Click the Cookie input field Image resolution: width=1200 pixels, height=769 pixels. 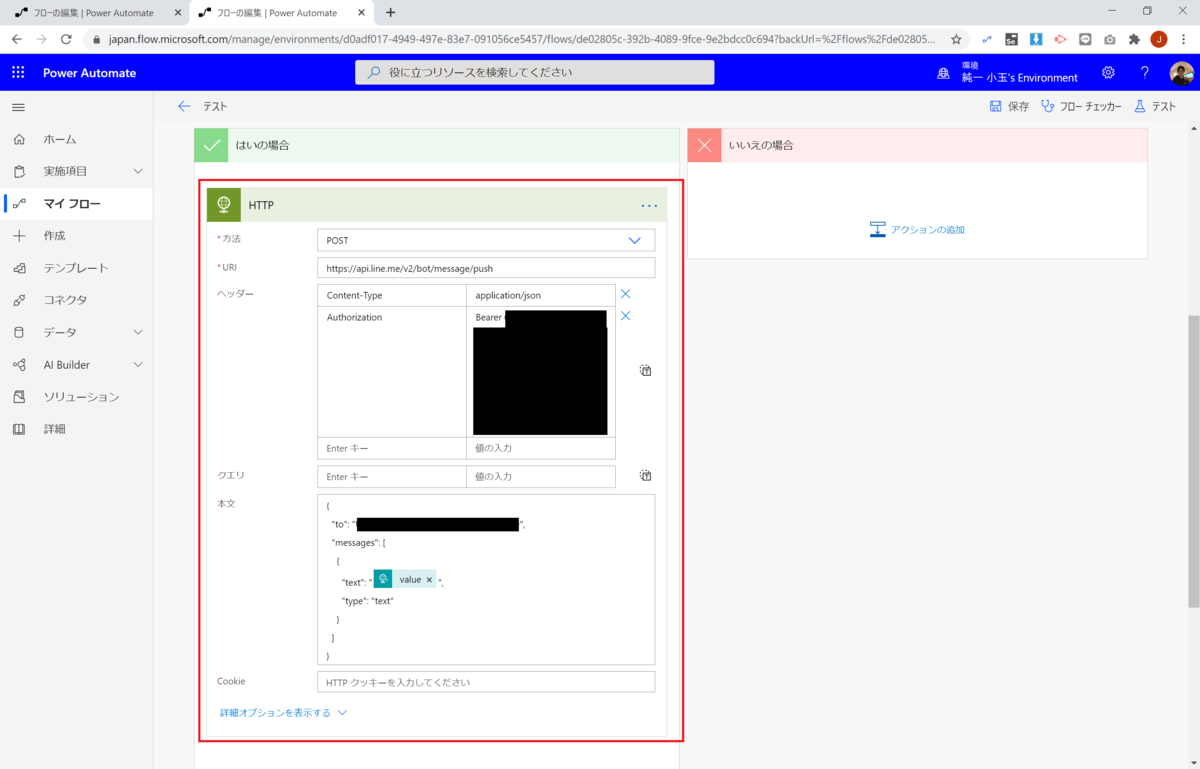click(486, 682)
